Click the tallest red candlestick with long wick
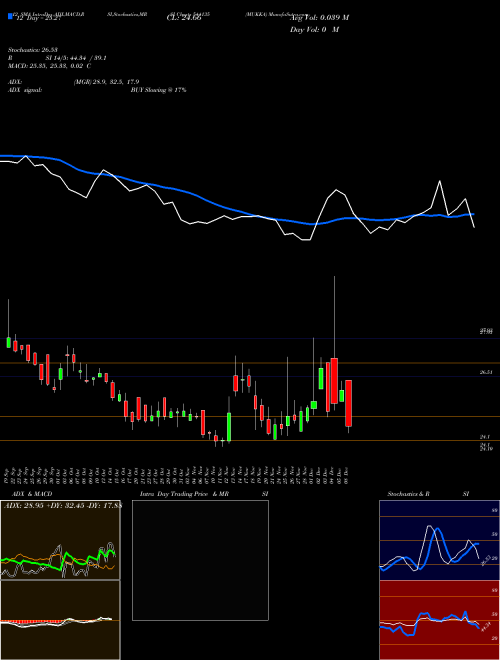 click(x=334, y=381)
